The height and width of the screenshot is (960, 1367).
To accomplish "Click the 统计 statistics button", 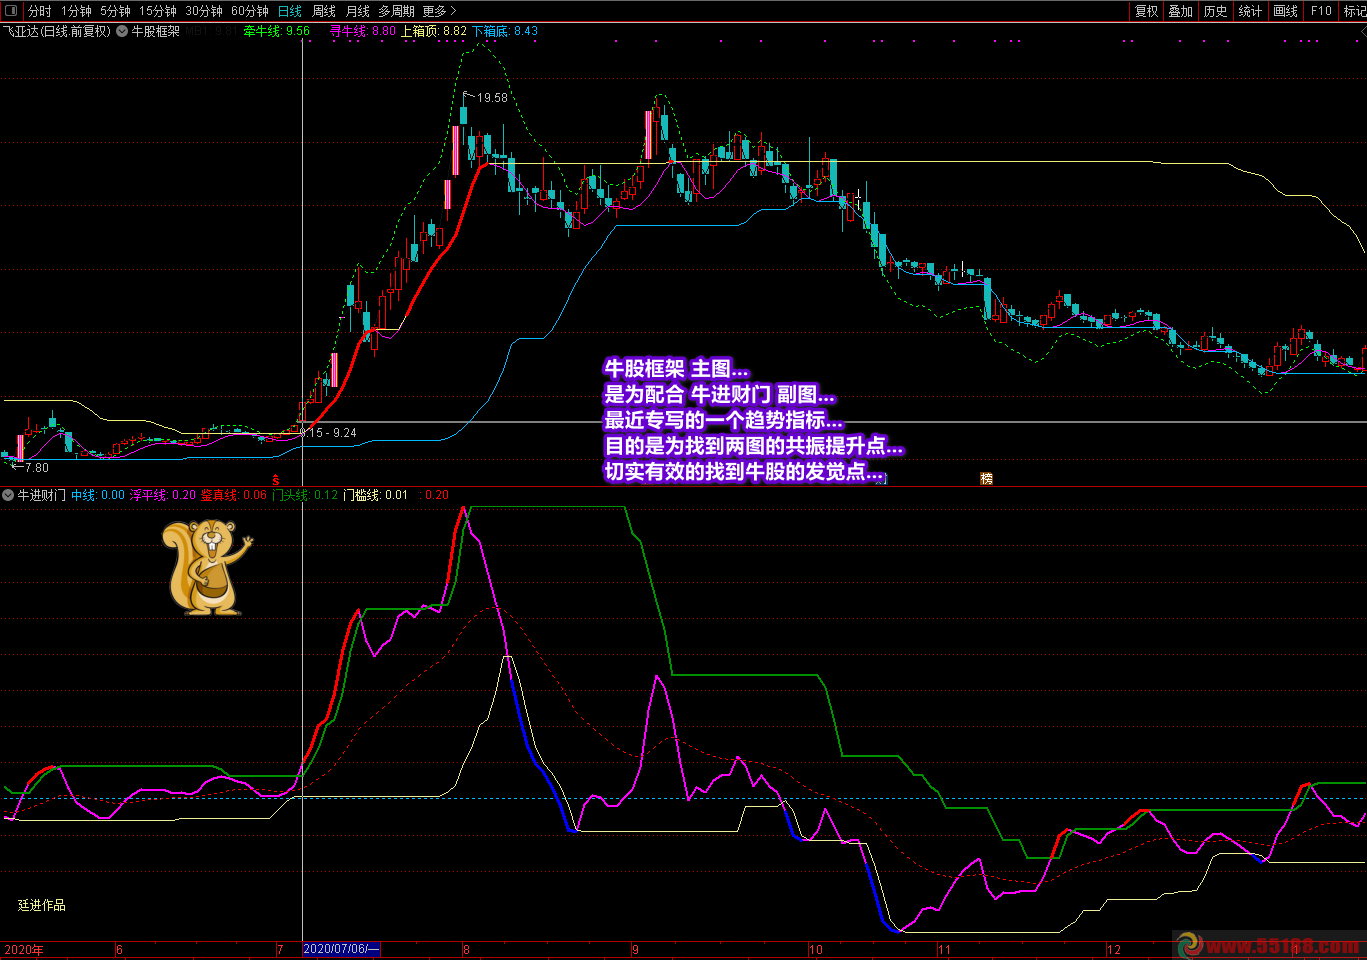I will (x=1250, y=11).
